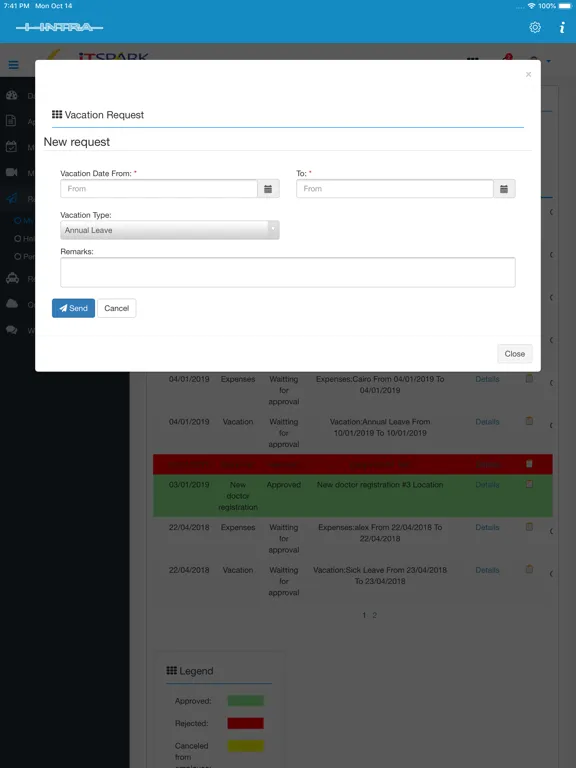Click the yellow Canceled legend swatch
The width and height of the screenshot is (576, 768).
[x=245, y=745]
